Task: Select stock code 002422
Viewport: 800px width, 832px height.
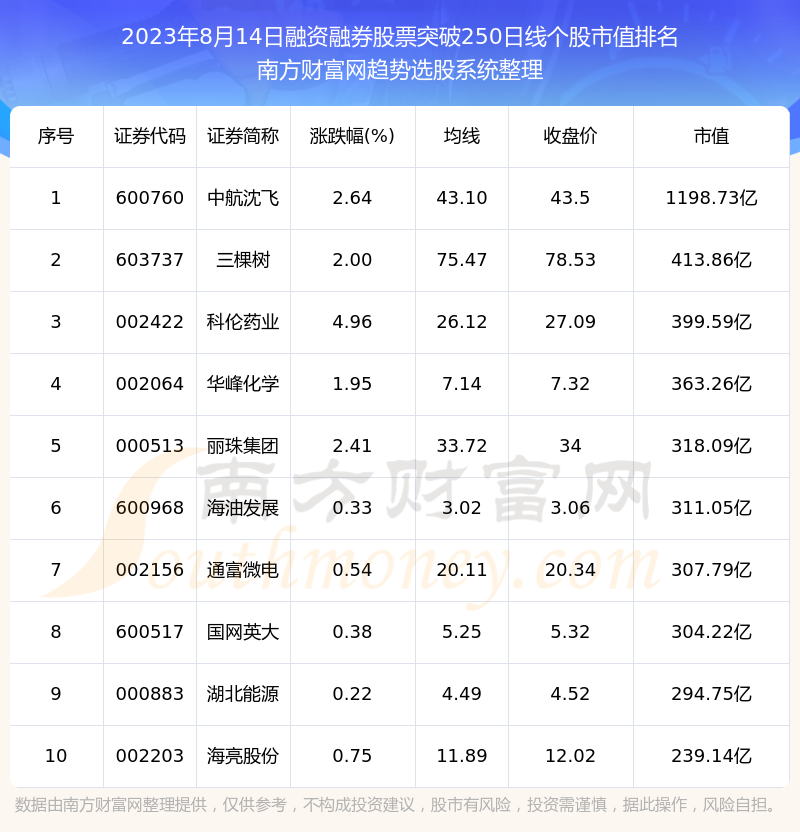Action: pyautogui.click(x=150, y=322)
